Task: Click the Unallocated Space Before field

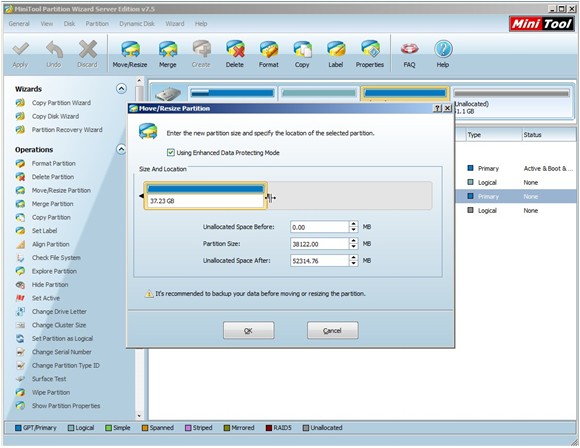Action: point(320,227)
